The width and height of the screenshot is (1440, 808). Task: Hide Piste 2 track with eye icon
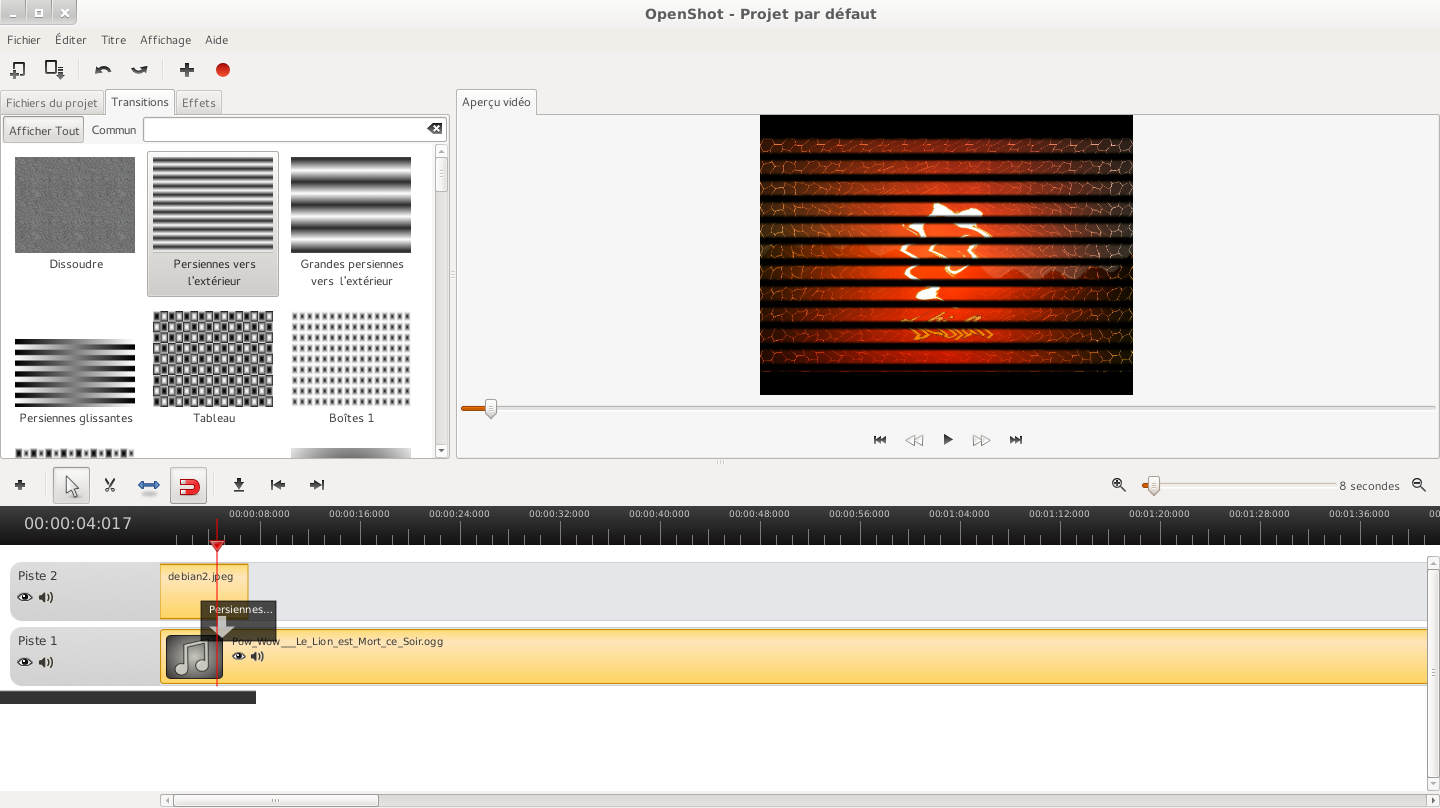[25, 598]
